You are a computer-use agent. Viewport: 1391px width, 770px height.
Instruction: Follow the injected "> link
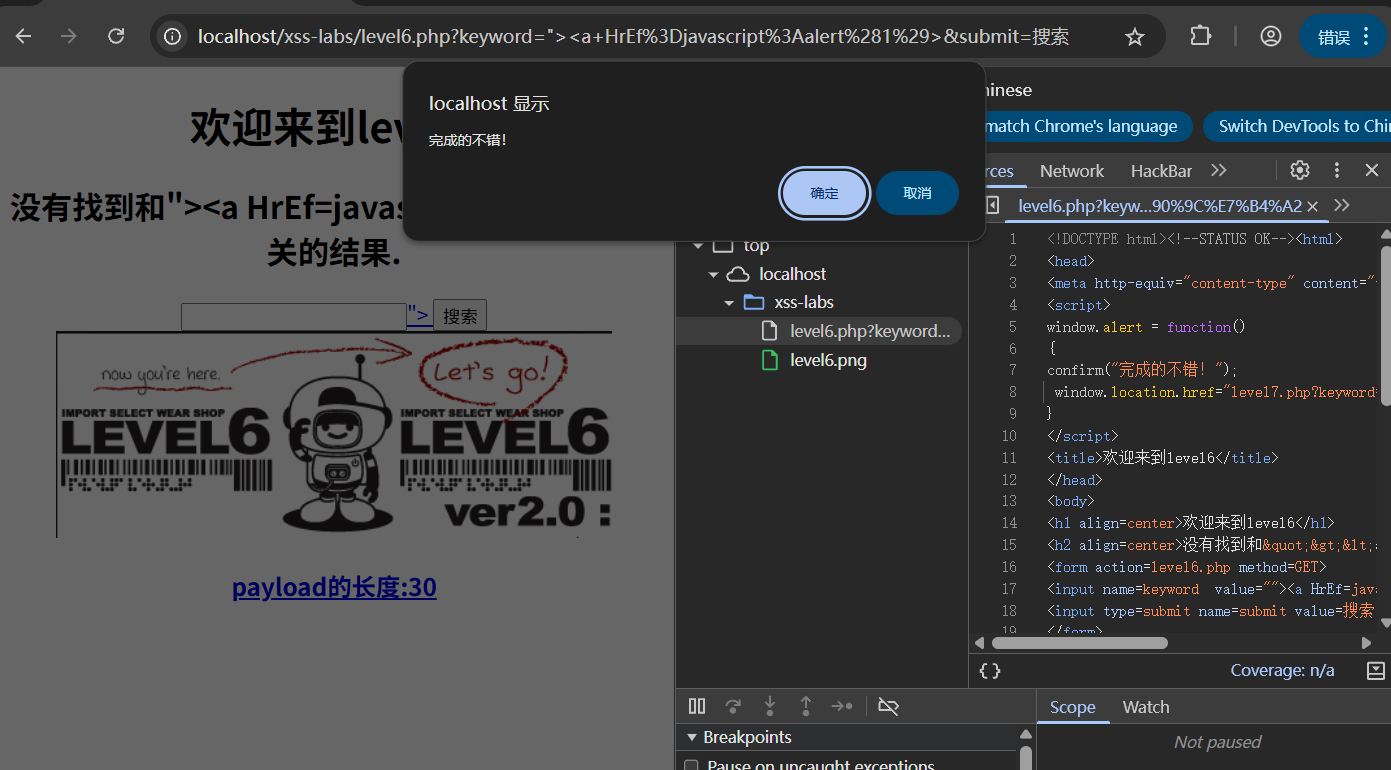[x=419, y=315]
